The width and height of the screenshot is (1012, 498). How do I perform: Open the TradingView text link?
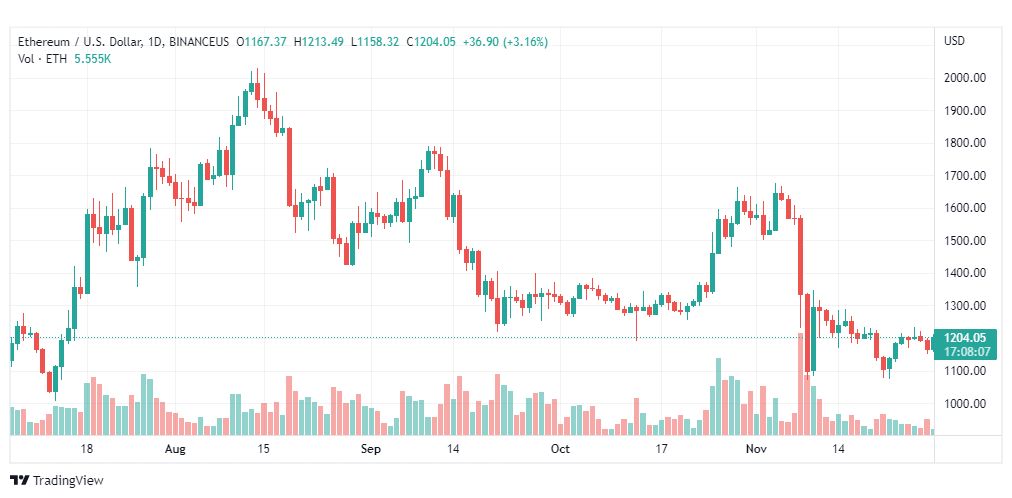tap(68, 481)
